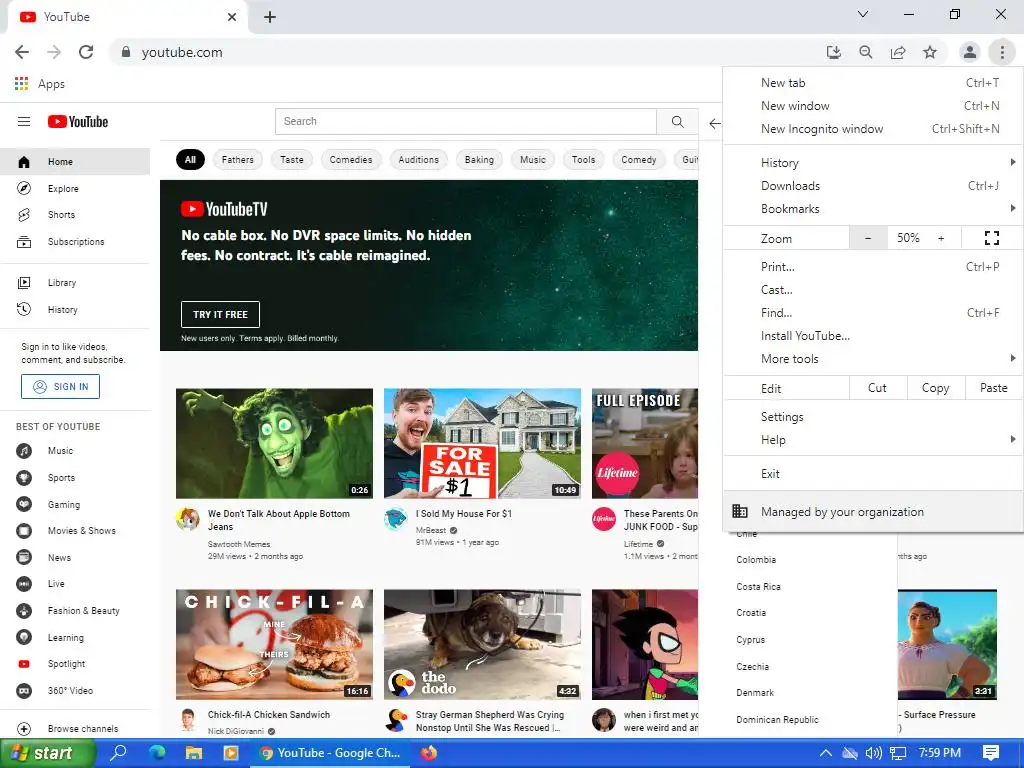The width and height of the screenshot is (1024, 768).
Task: Bookmark this tab with the star
Action: pos(930,52)
